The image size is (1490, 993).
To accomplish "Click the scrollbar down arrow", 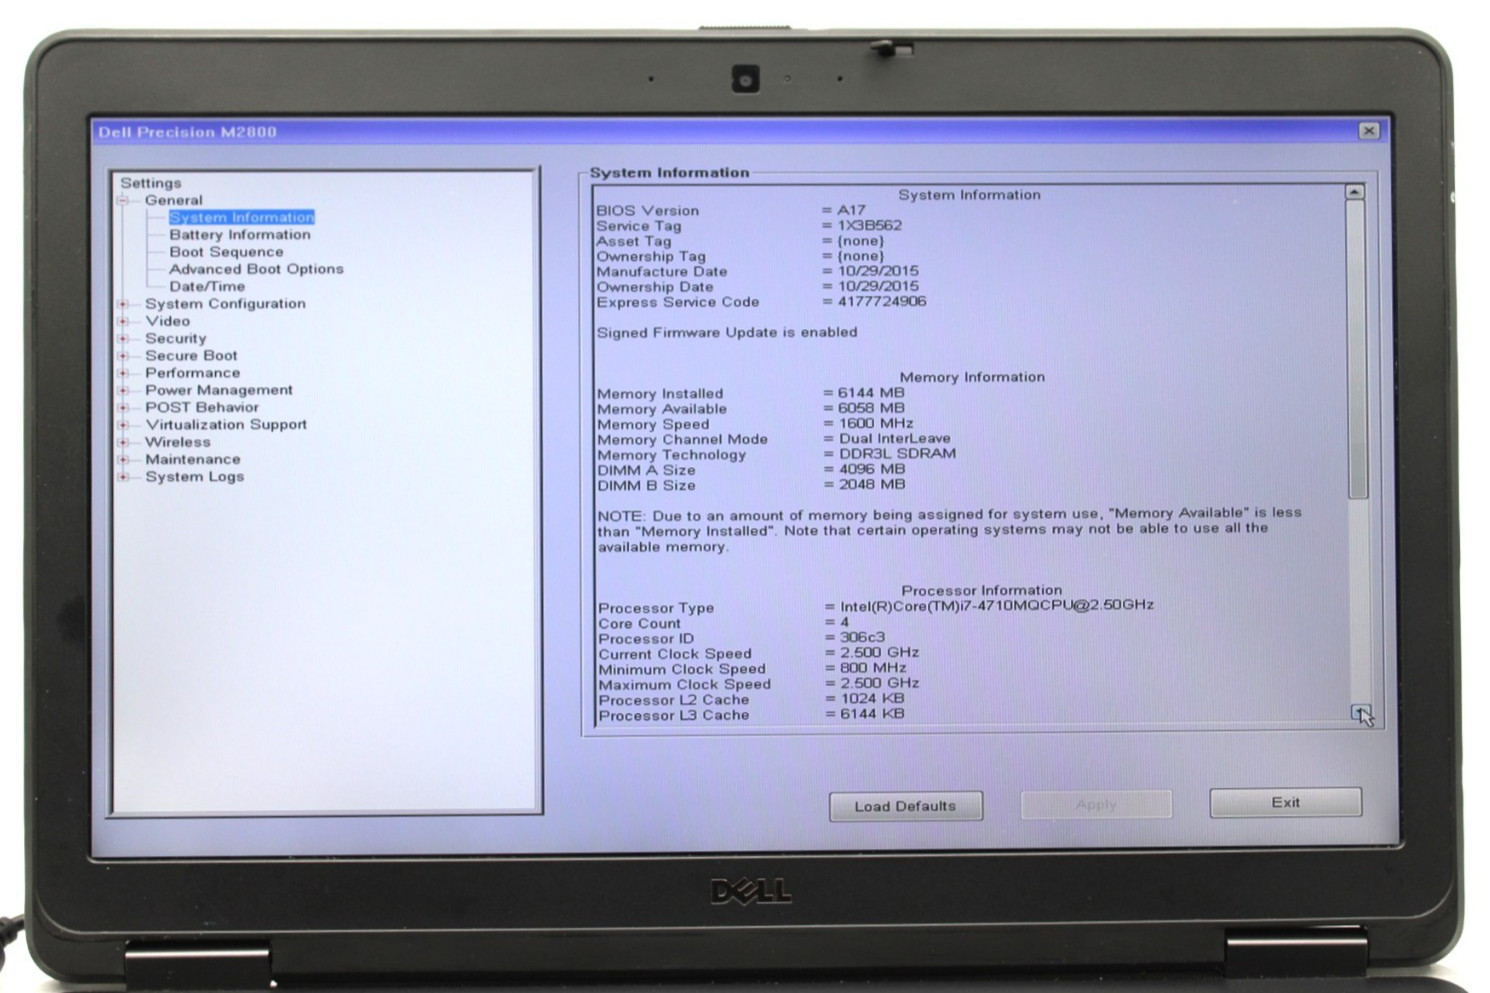I will click(x=1361, y=713).
